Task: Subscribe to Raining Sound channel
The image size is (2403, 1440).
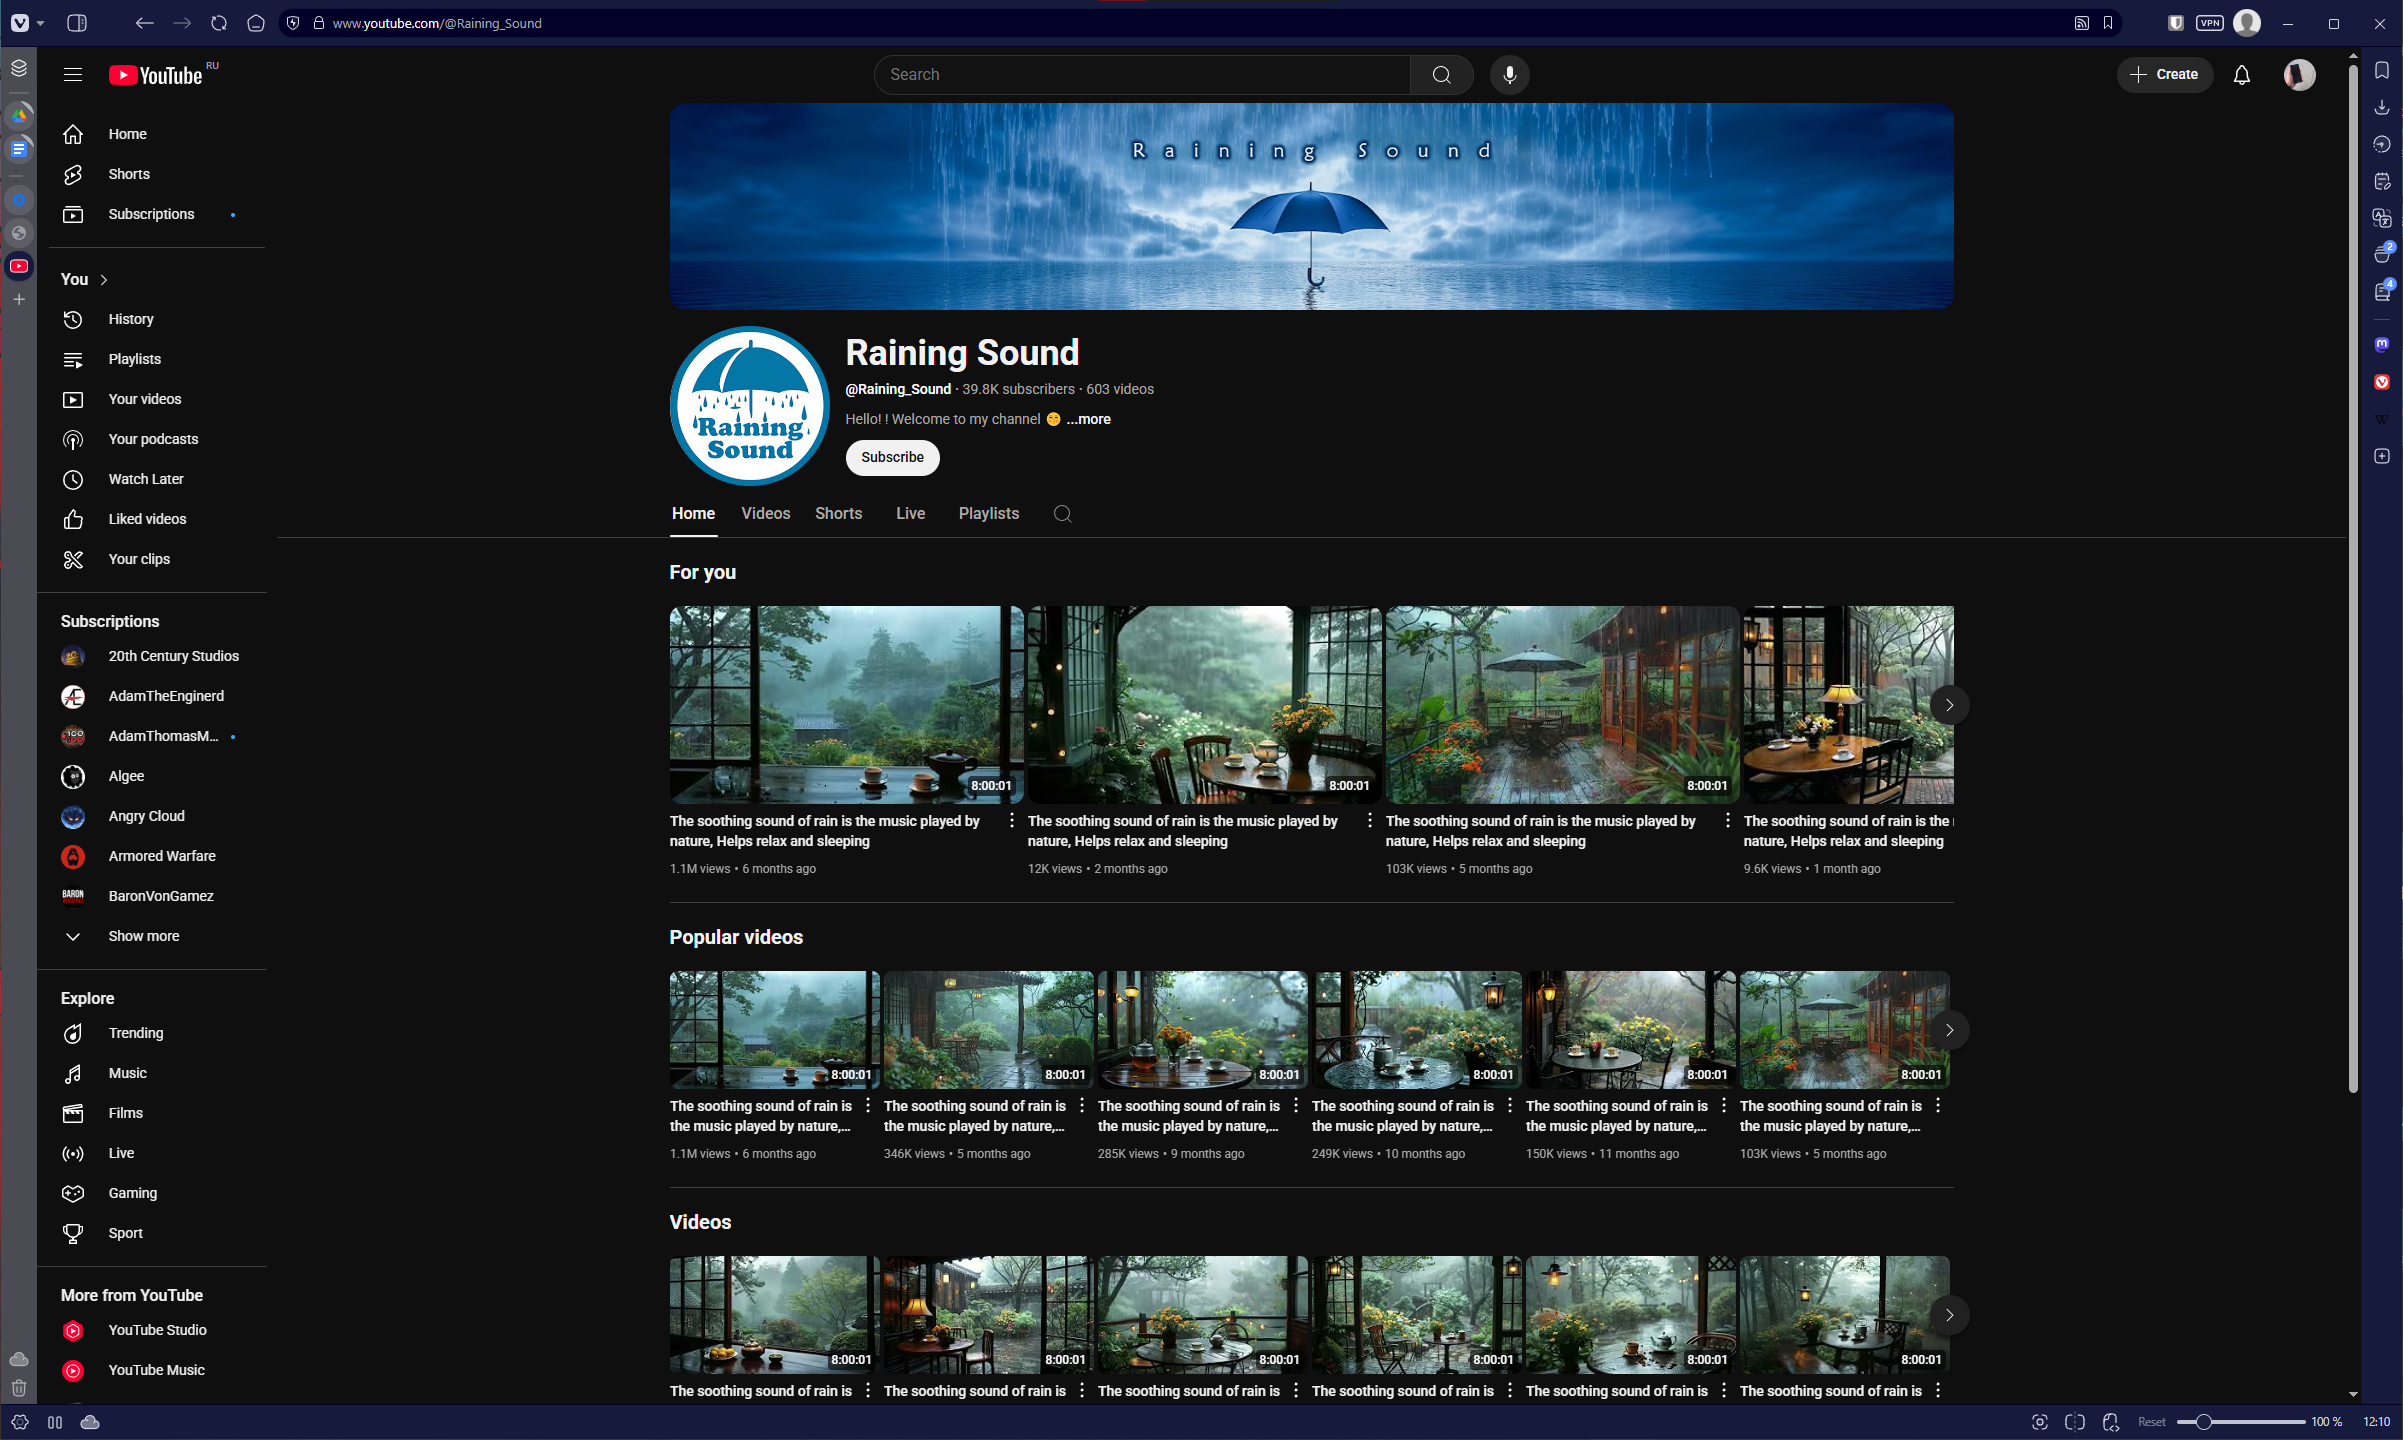Action: 892,457
